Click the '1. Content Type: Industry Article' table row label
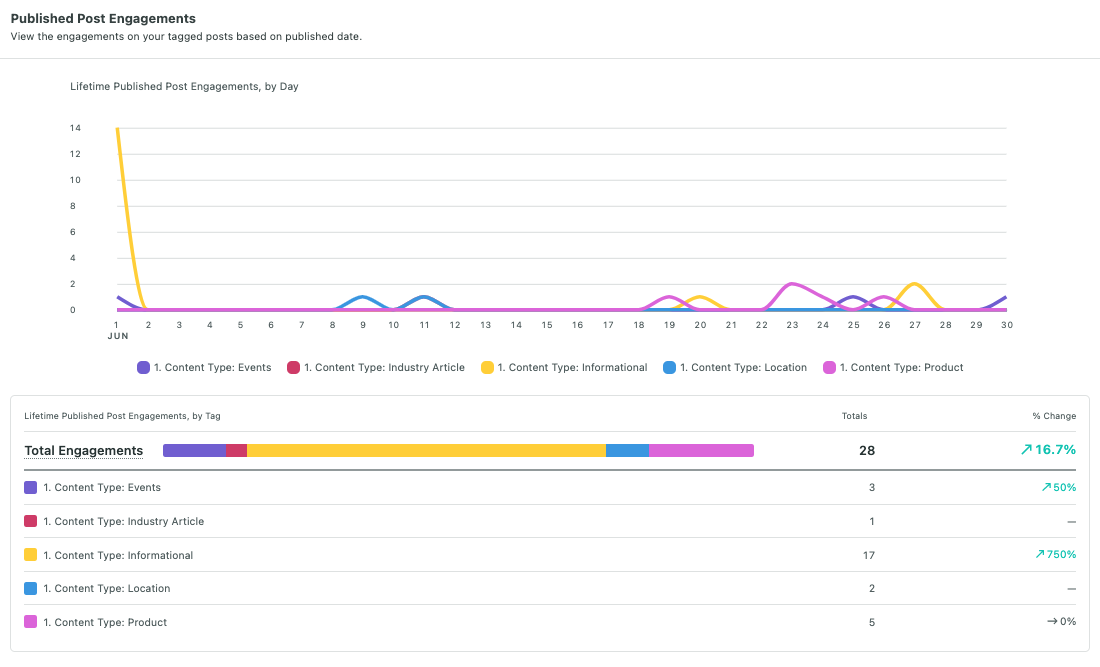Screen dimensions: 1100x667 coord(123,521)
